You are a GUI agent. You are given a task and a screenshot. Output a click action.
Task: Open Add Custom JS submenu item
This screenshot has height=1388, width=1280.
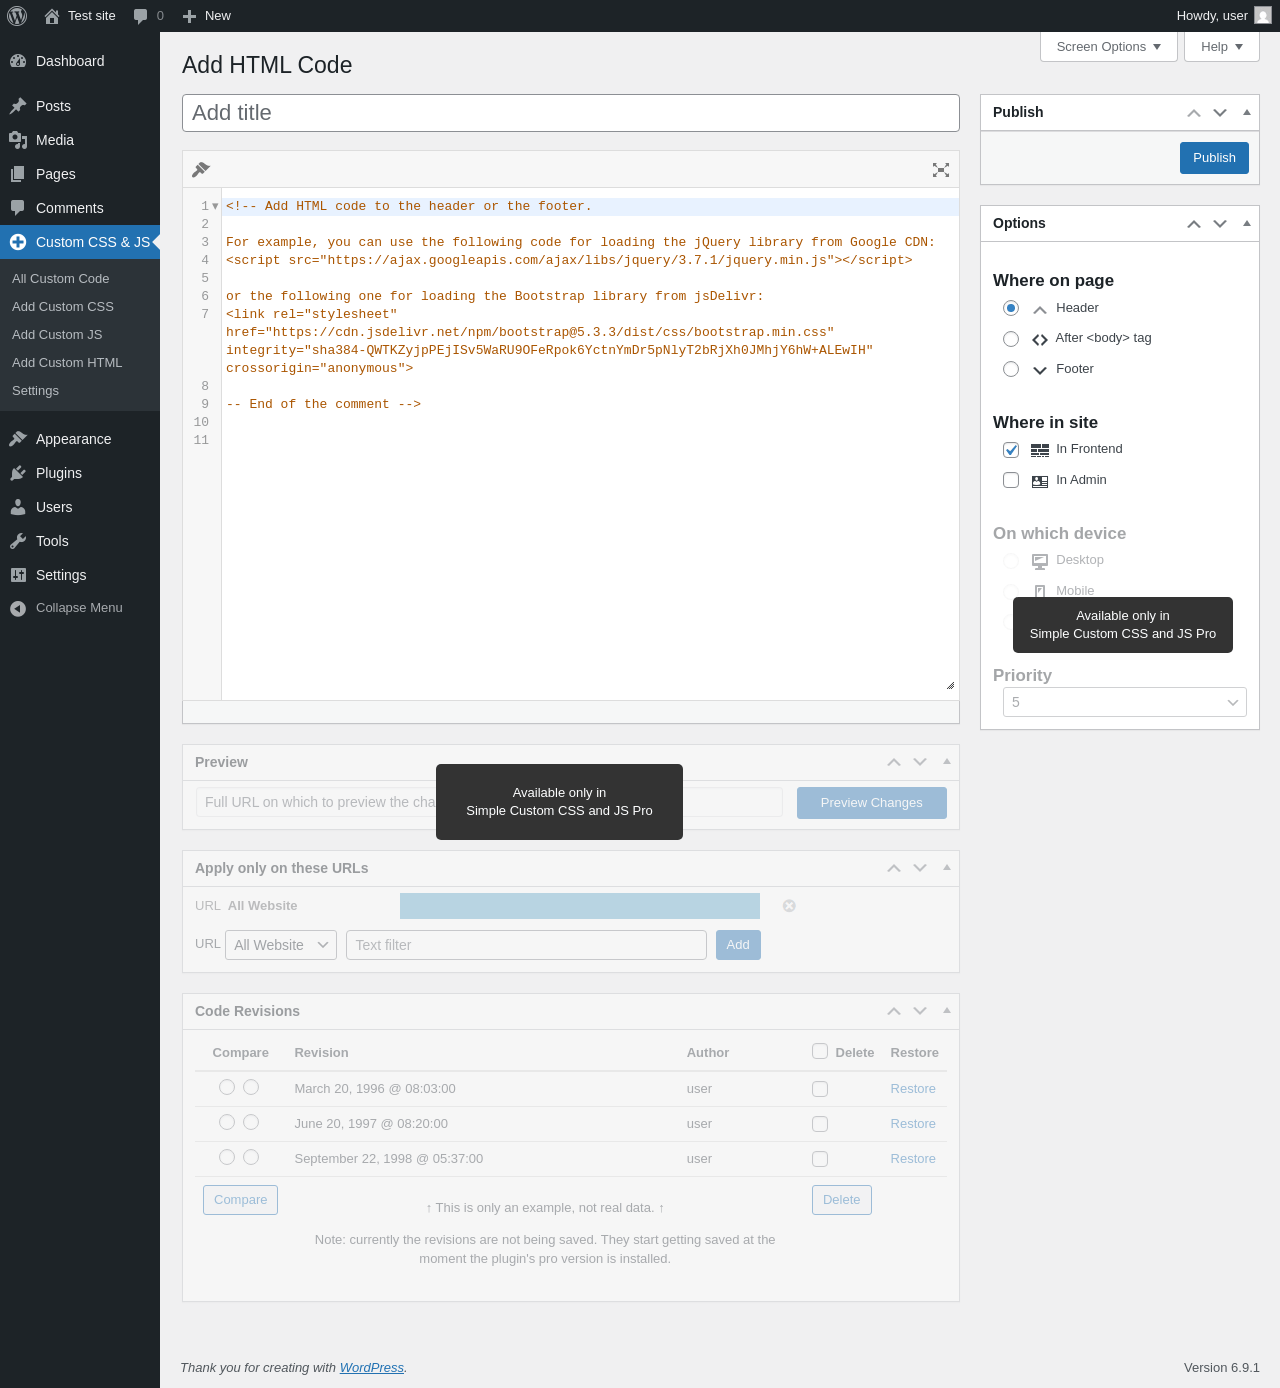[57, 335]
